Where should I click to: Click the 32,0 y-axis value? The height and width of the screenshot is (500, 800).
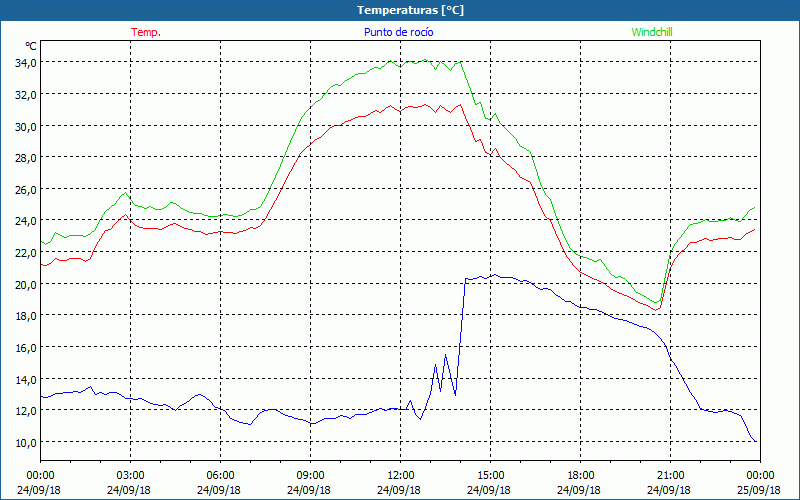tap(25, 94)
